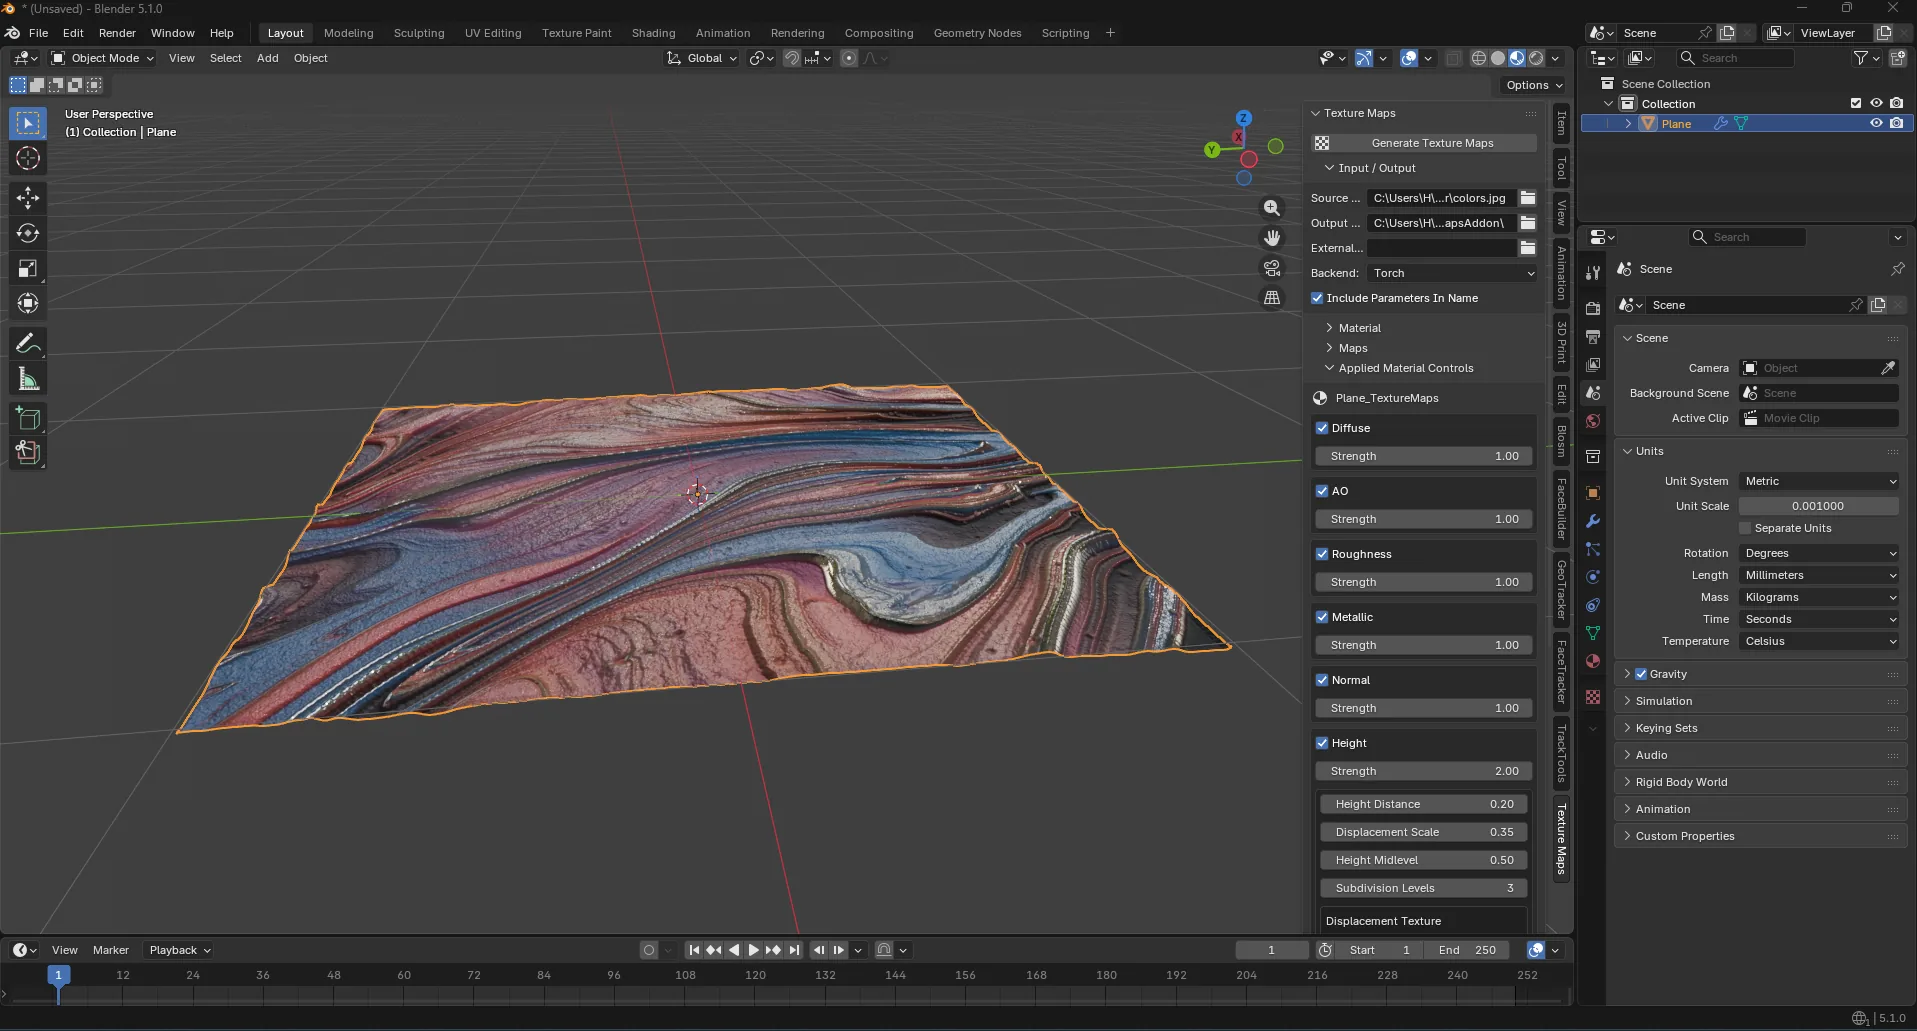
Task: Switch to the Geometry Nodes workspace
Action: pos(977,33)
